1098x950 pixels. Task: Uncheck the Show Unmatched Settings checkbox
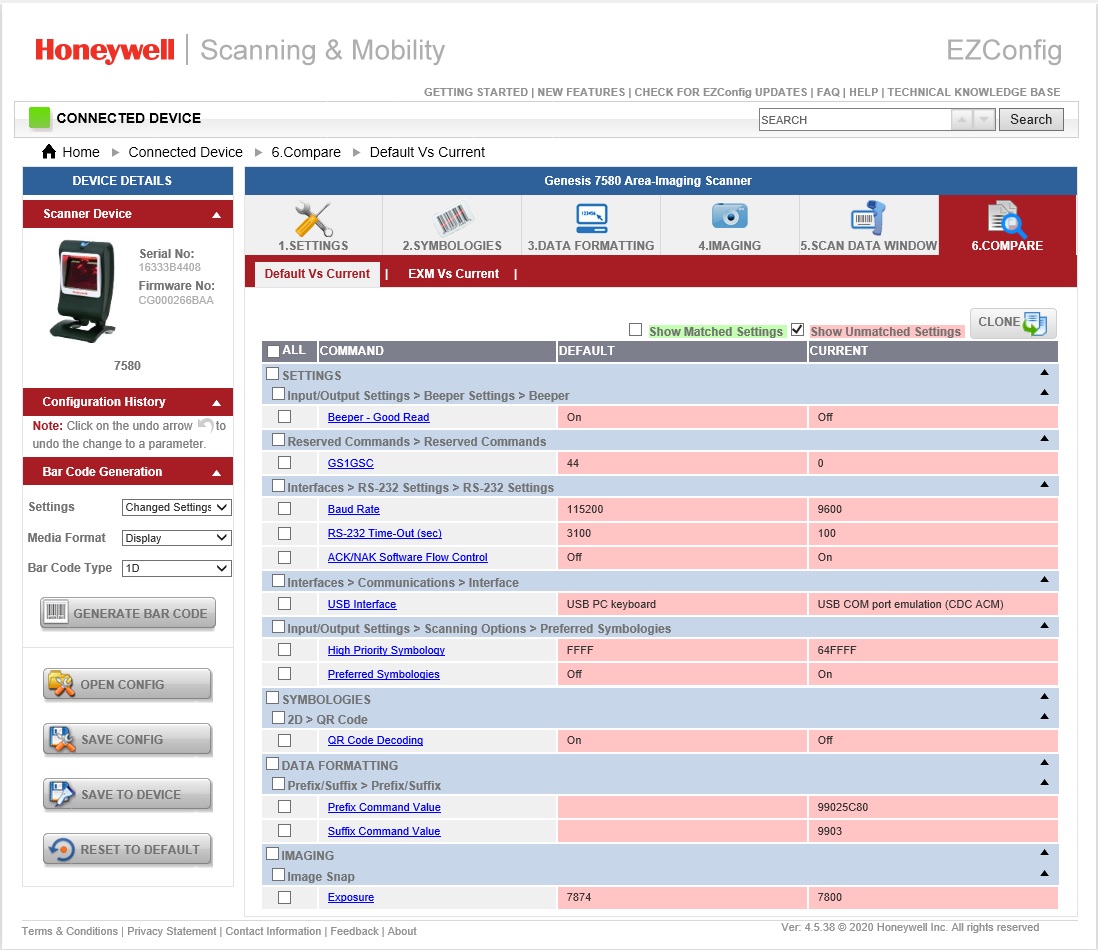pyautogui.click(x=797, y=330)
